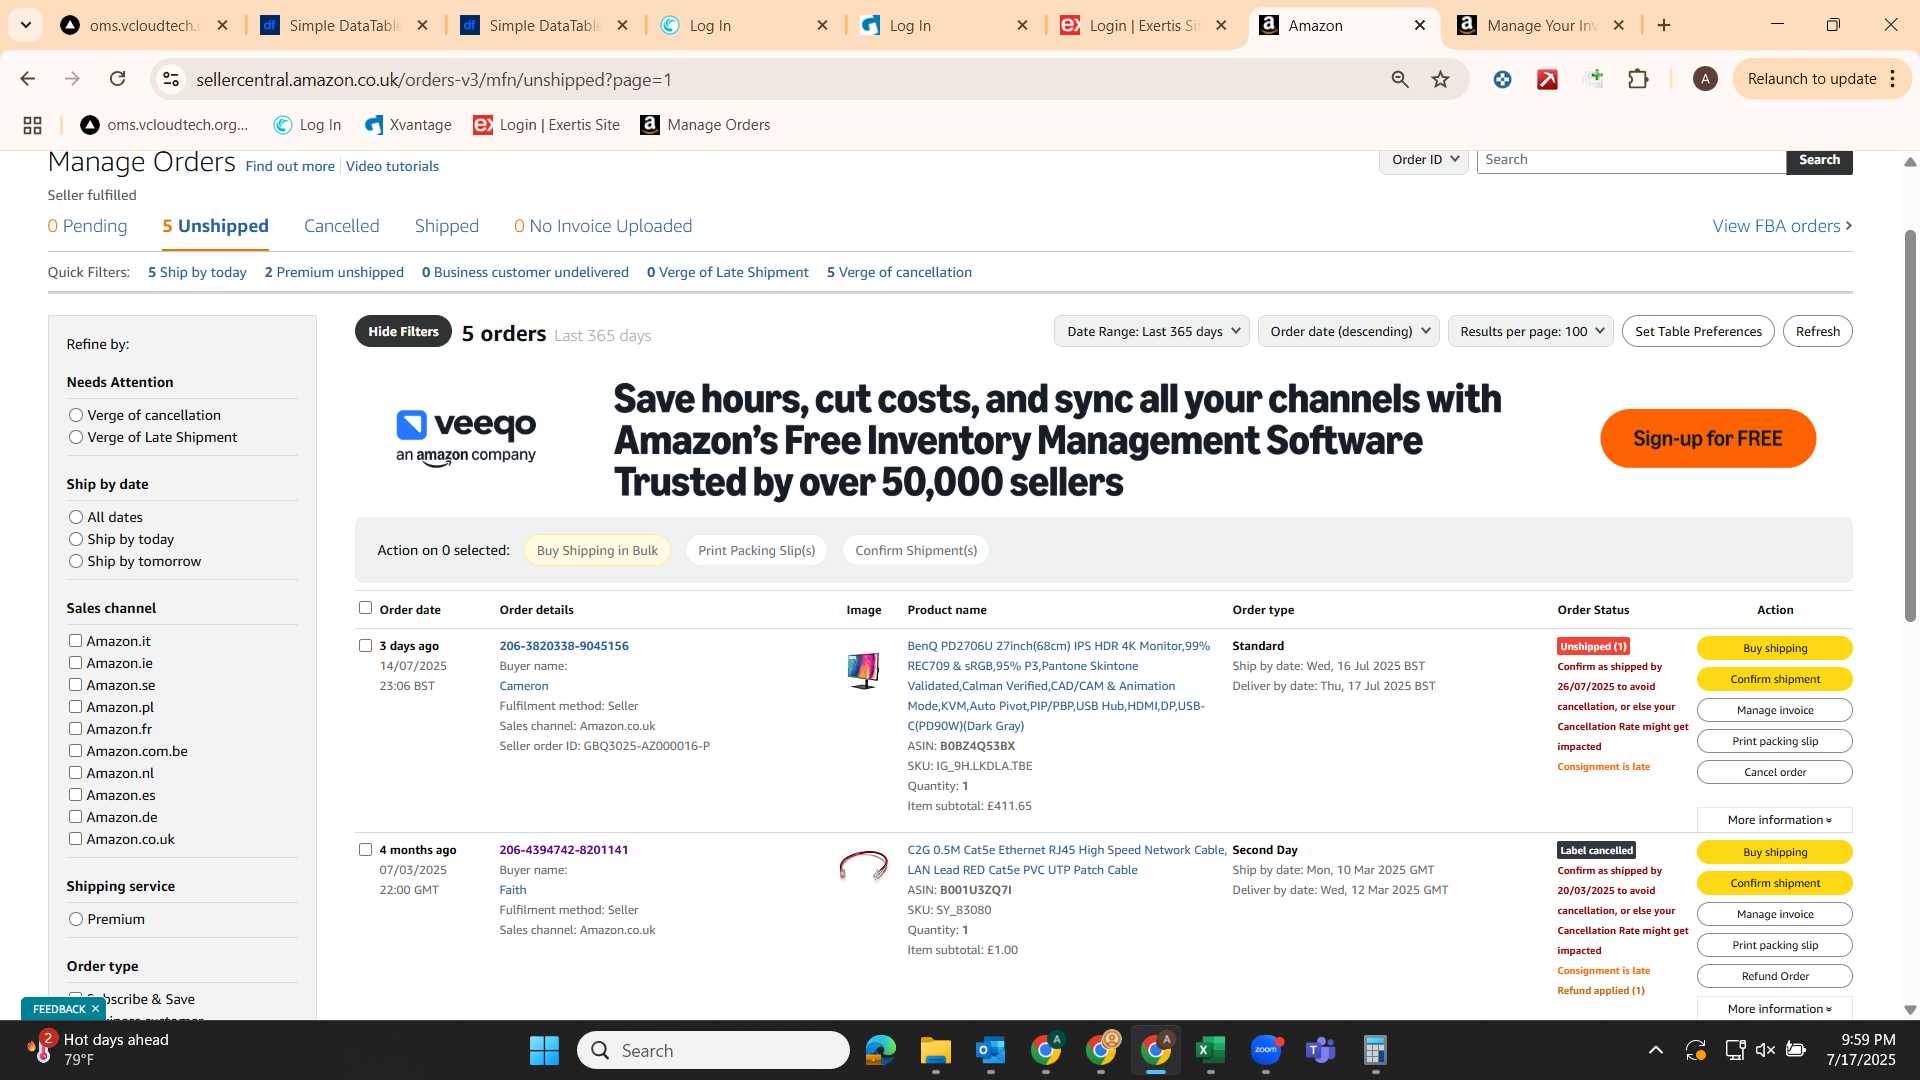The width and height of the screenshot is (1920, 1080).
Task: Switch to Shipped orders tab
Action: pos(447,226)
